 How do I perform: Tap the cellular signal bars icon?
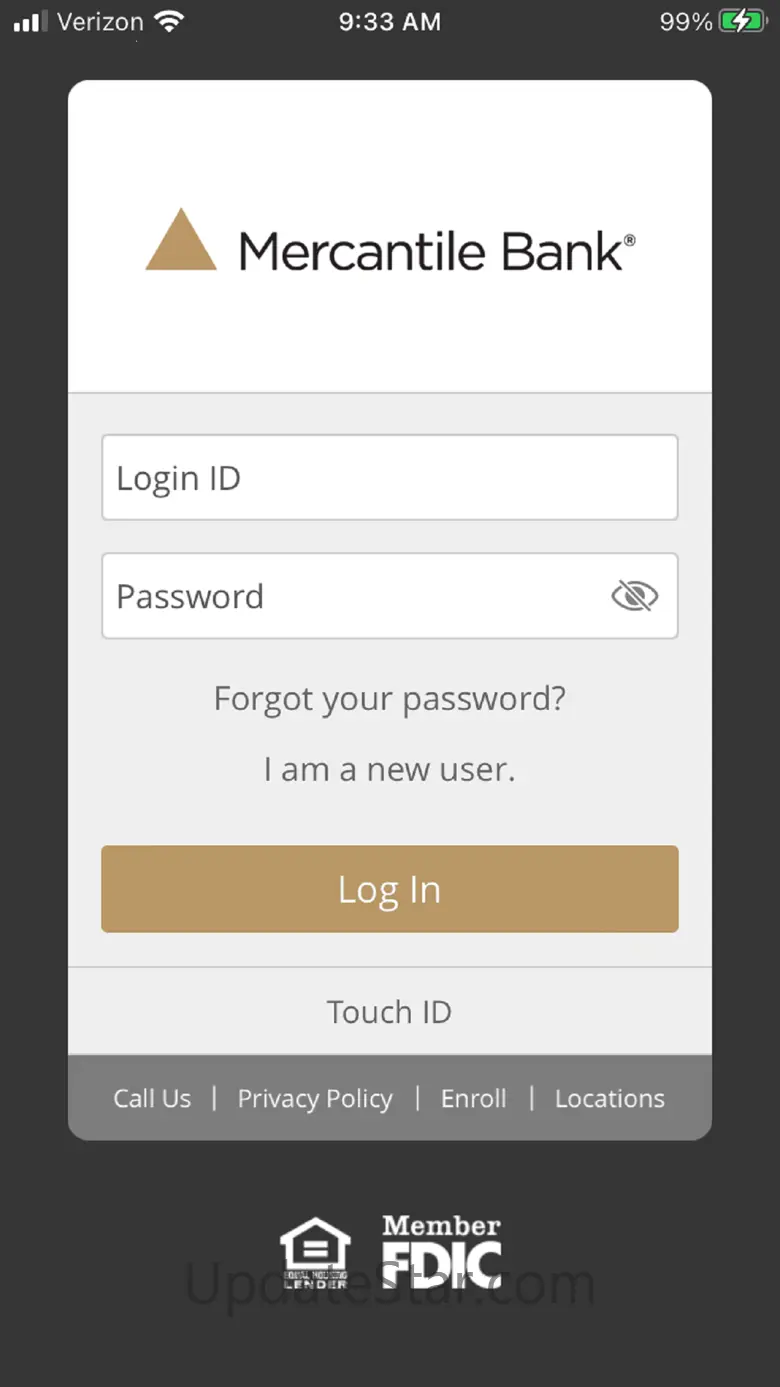click(30, 22)
